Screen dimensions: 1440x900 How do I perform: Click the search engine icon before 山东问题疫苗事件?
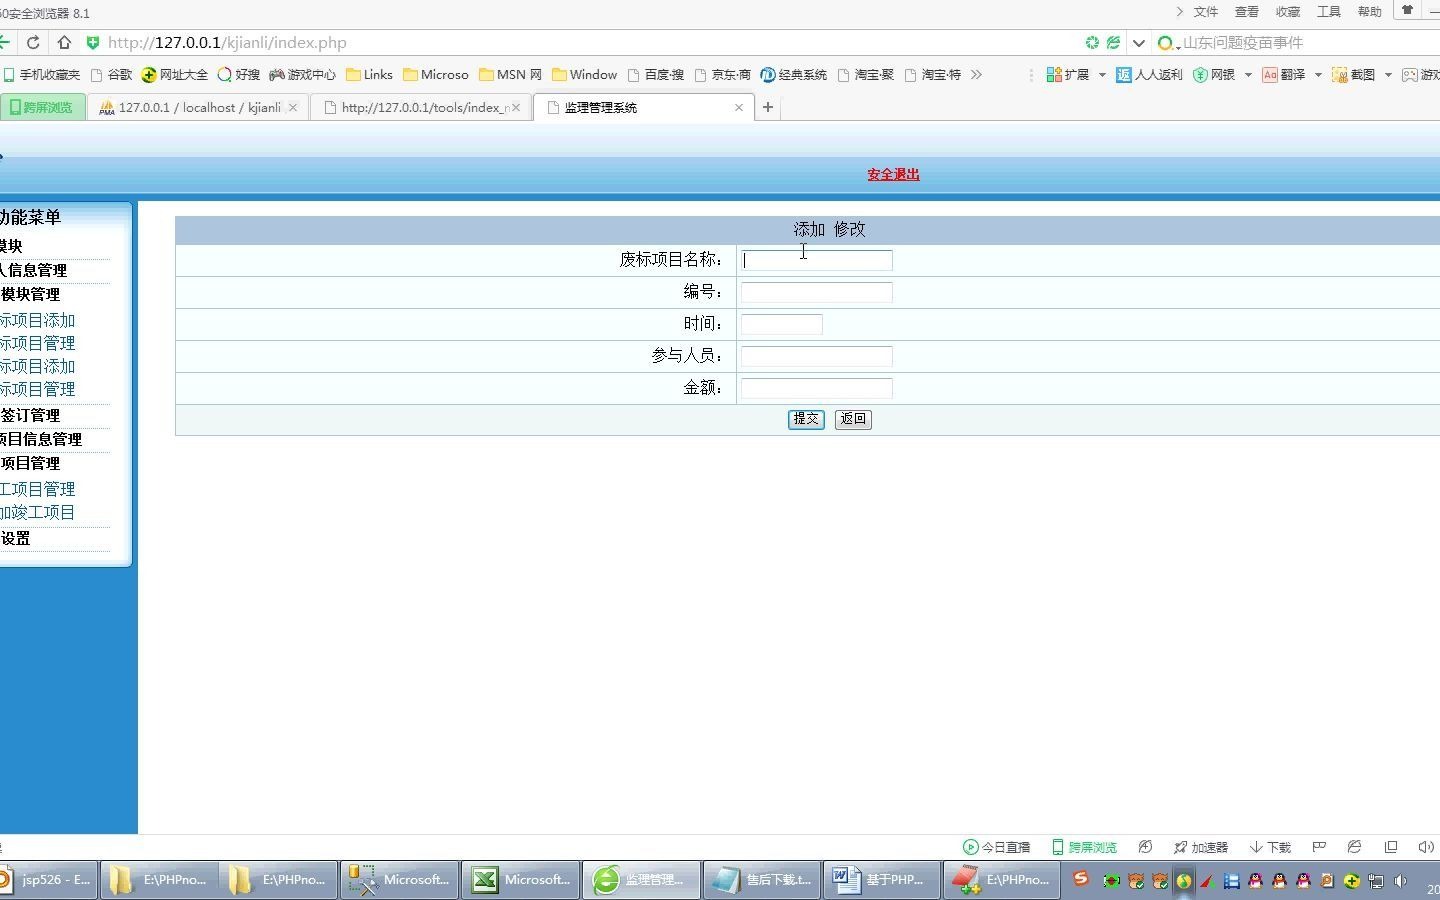point(1165,43)
